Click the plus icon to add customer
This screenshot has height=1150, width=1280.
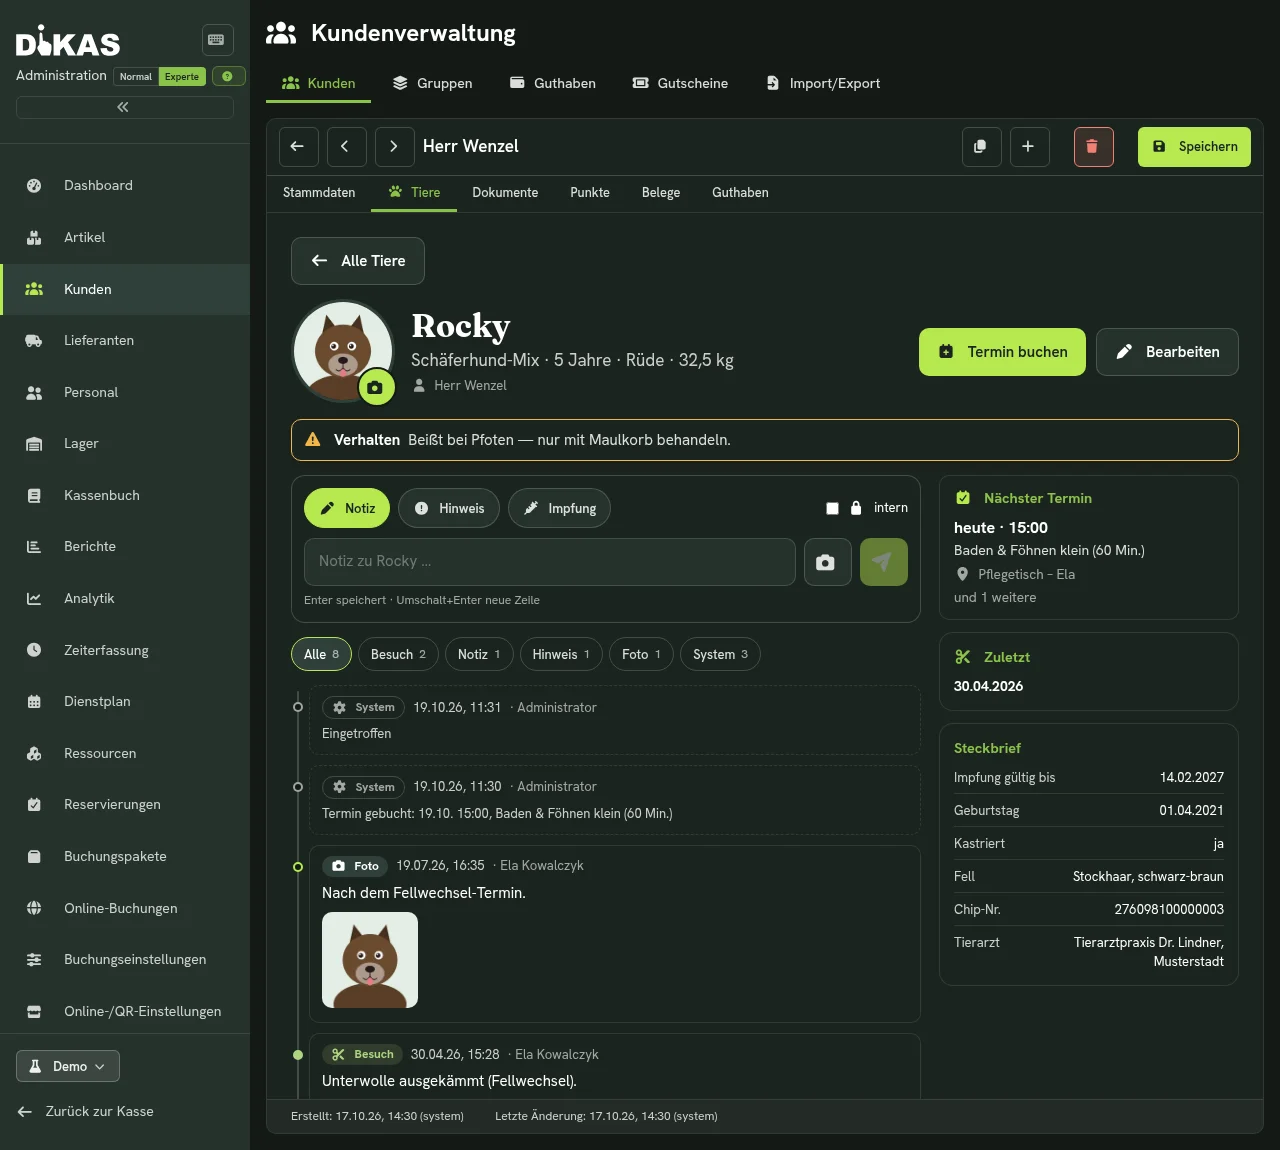click(1029, 146)
